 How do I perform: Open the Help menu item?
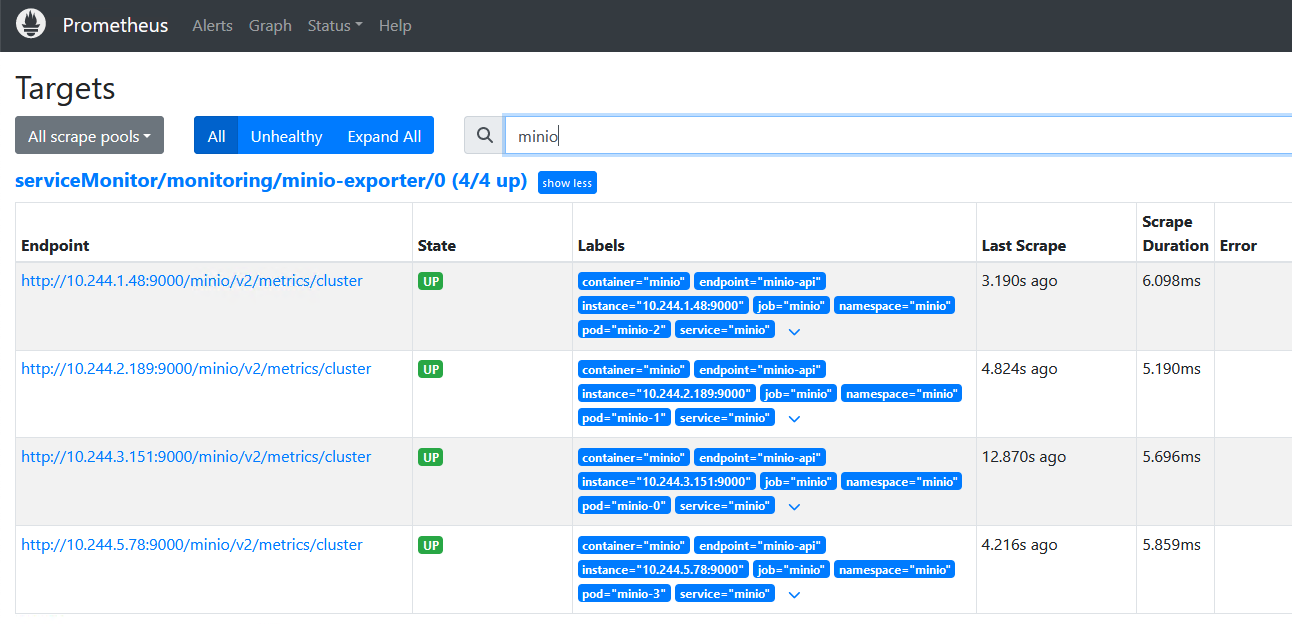(395, 26)
